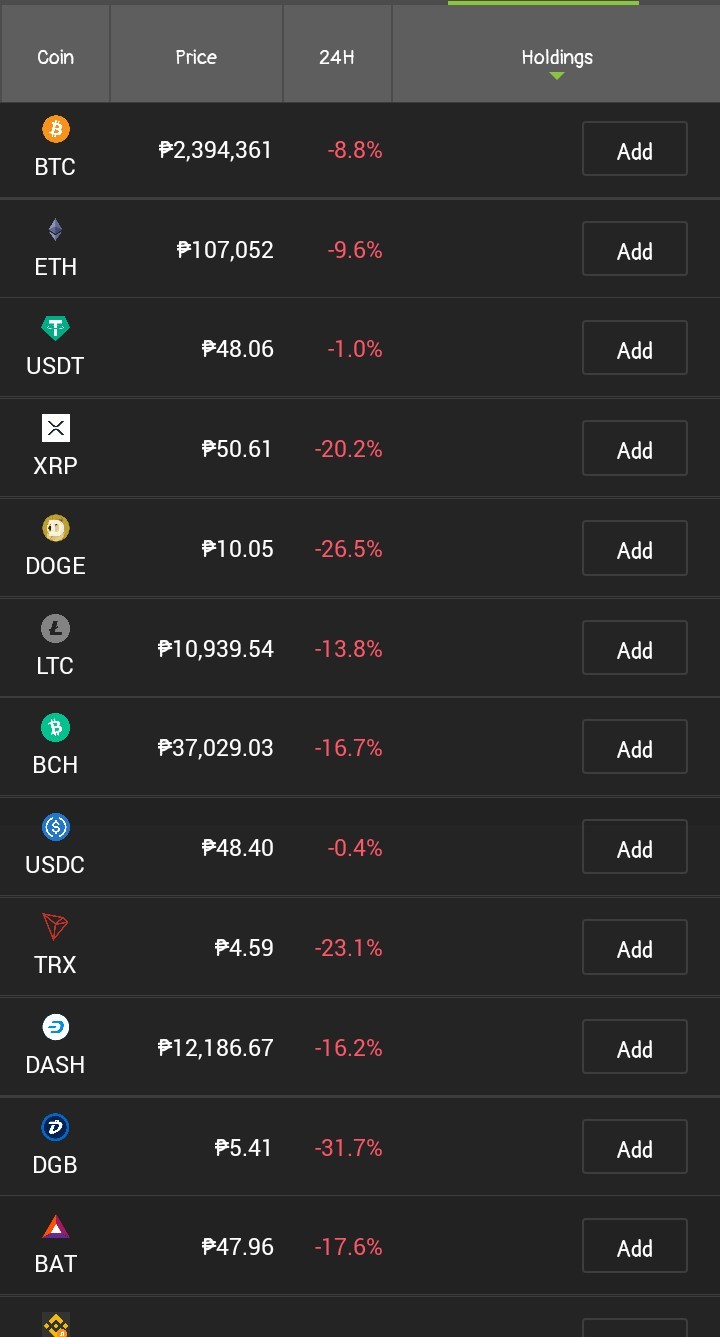Tap the Dogecoin DOGE icon
Image resolution: width=720 pixels, height=1337 pixels.
pyautogui.click(x=56, y=528)
